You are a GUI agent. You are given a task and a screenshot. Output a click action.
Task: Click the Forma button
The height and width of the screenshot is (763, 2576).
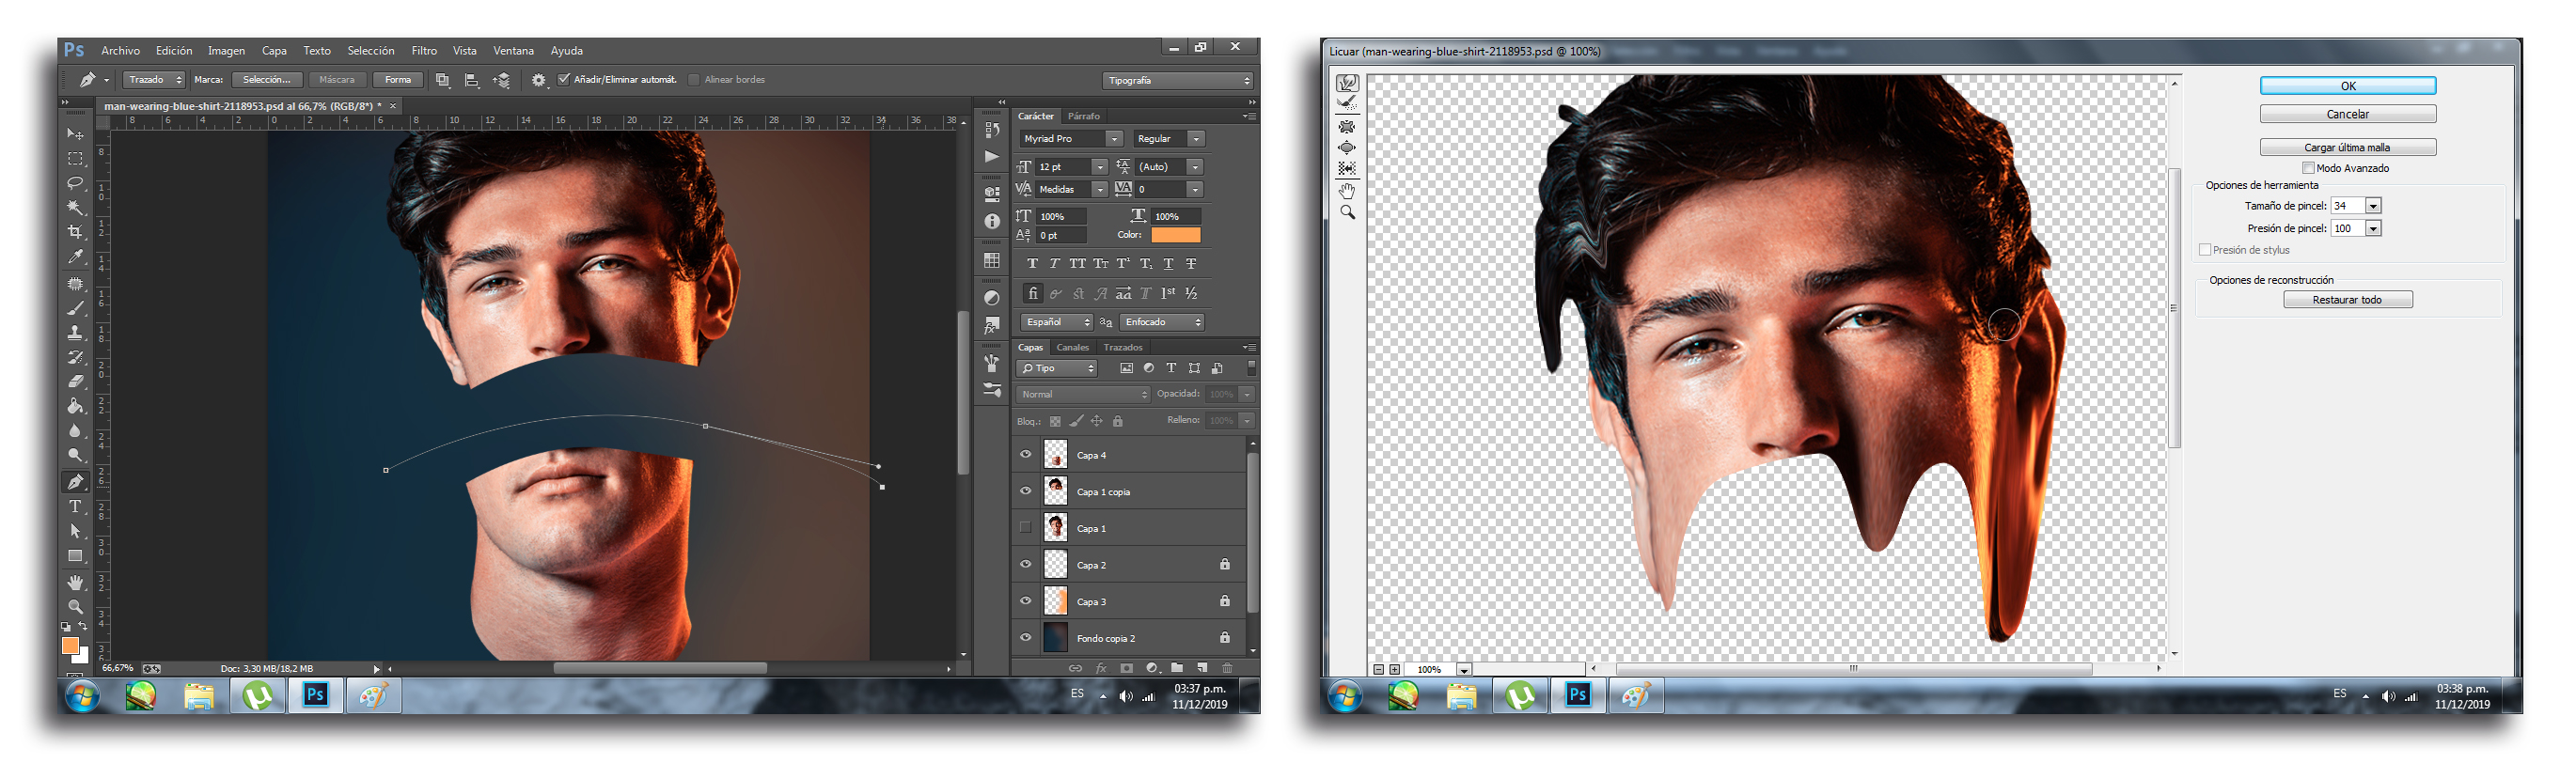point(398,80)
